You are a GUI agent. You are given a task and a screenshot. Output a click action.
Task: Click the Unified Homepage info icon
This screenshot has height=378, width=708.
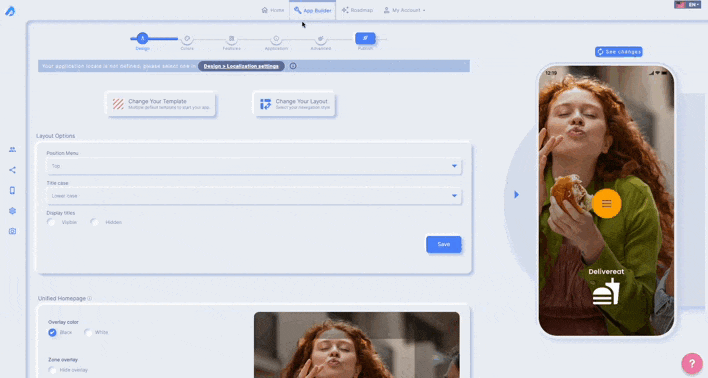89,299
